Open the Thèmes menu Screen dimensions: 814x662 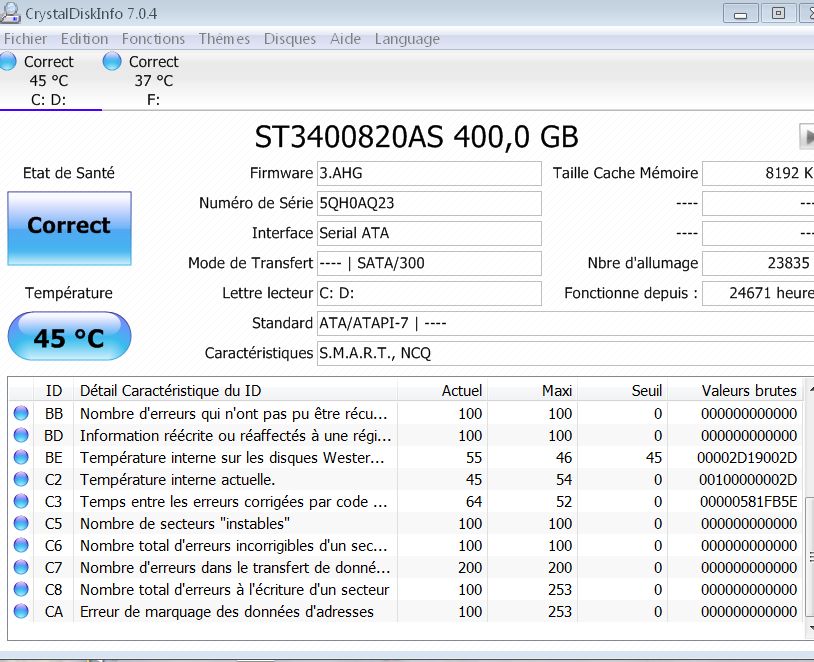tap(224, 39)
